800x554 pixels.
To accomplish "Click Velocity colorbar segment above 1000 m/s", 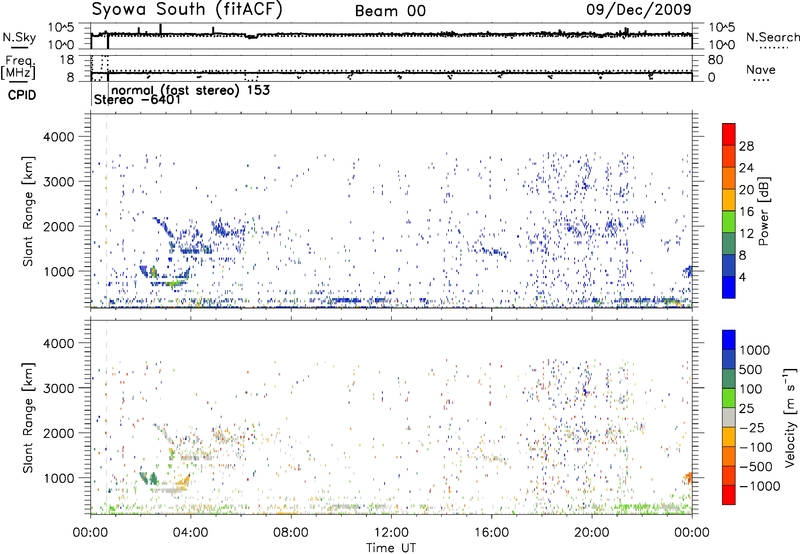I will click(729, 340).
